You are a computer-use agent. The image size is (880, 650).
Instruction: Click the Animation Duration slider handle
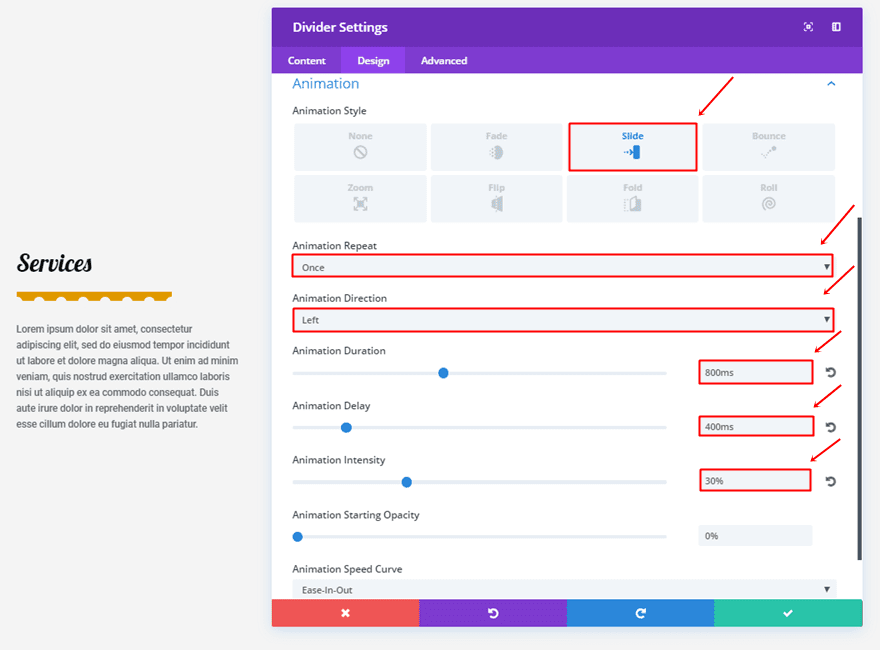[x=443, y=373]
